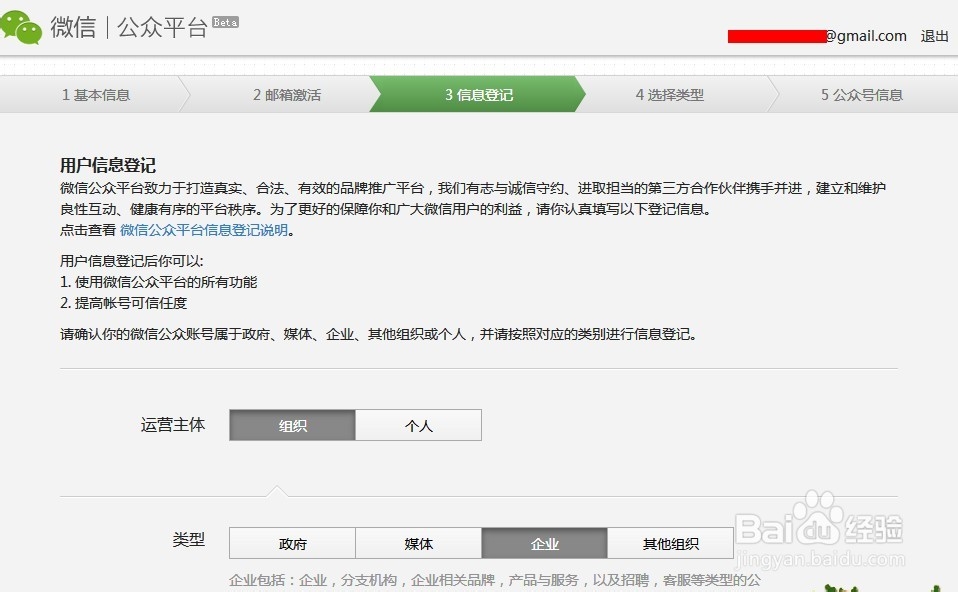Click the 请确认你的微信公众账号 instruction sentence
The height and width of the screenshot is (592, 958).
pos(379,334)
